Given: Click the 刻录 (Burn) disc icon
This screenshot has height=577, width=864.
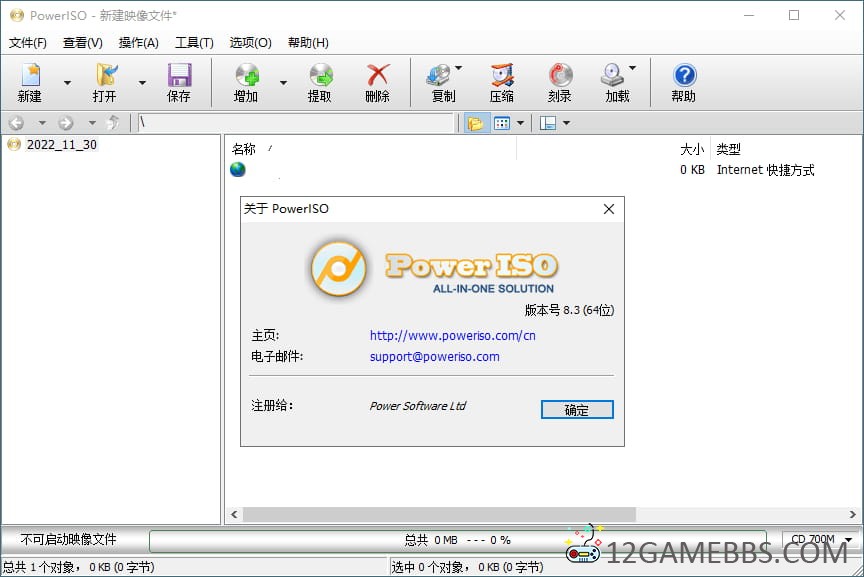Looking at the screenshot, I should coord(560,76).
